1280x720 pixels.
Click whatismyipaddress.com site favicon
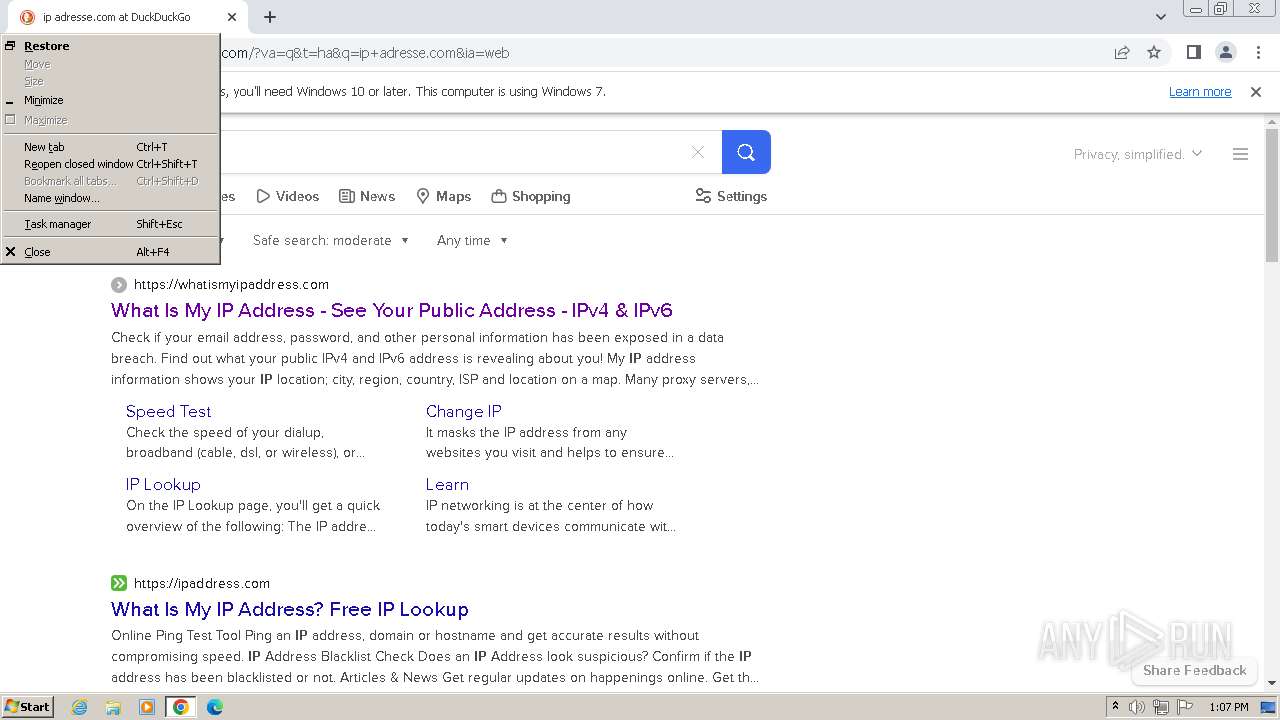click(119, 284)
